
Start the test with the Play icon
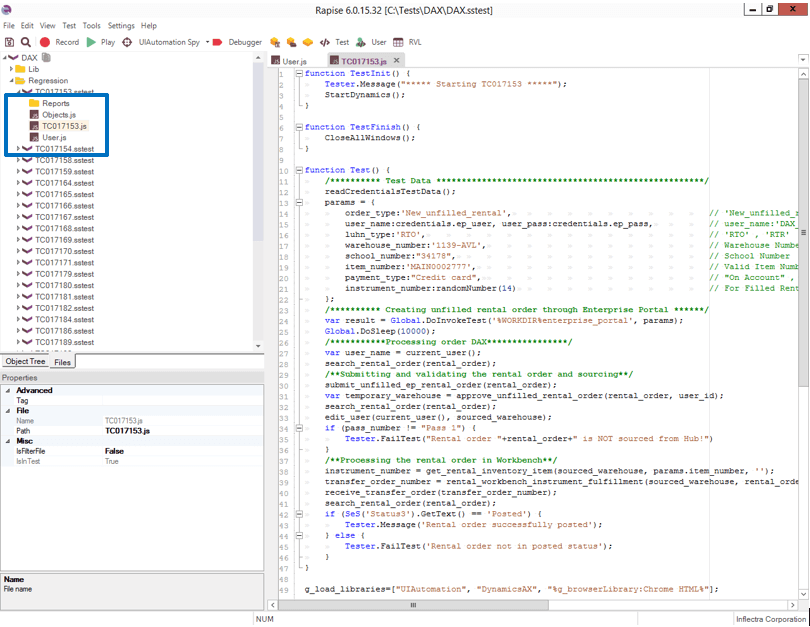91,42
